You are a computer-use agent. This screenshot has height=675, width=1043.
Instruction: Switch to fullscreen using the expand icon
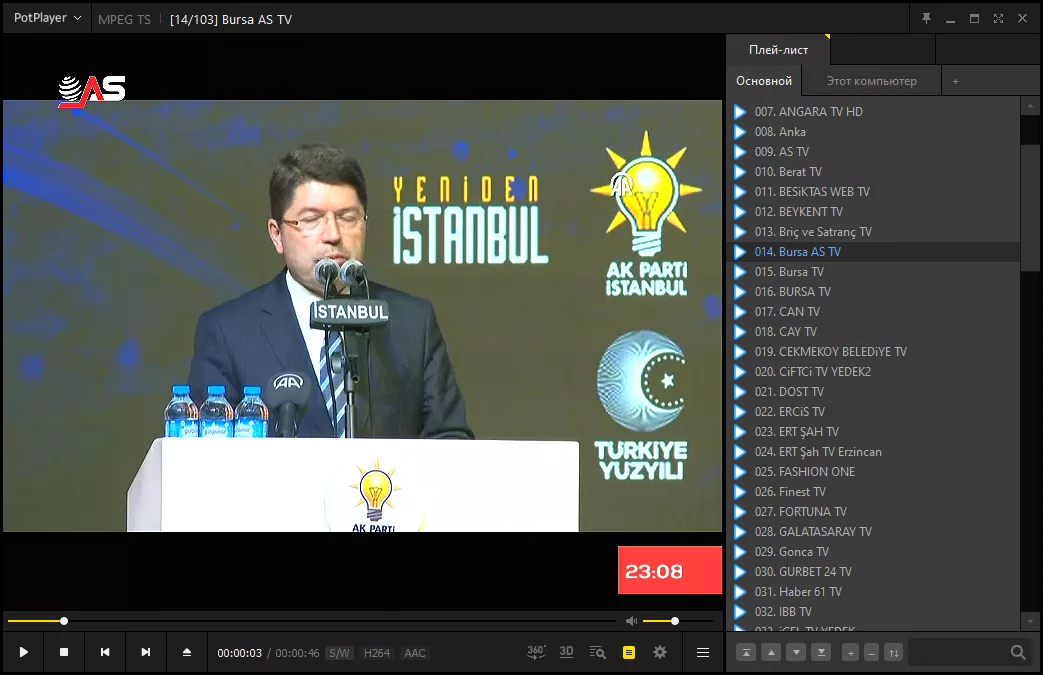[998, 19]
